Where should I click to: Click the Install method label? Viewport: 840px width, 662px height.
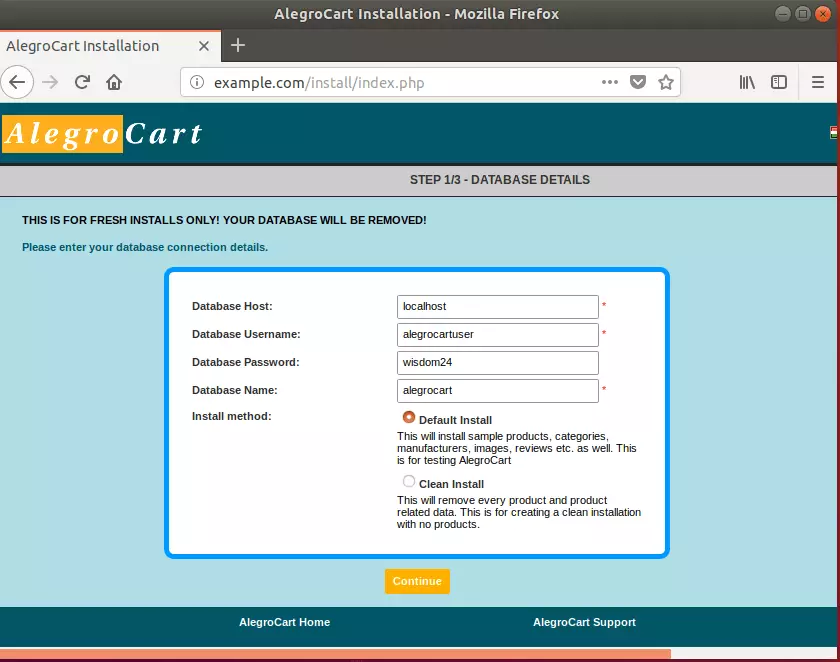(x=231, y=416)
